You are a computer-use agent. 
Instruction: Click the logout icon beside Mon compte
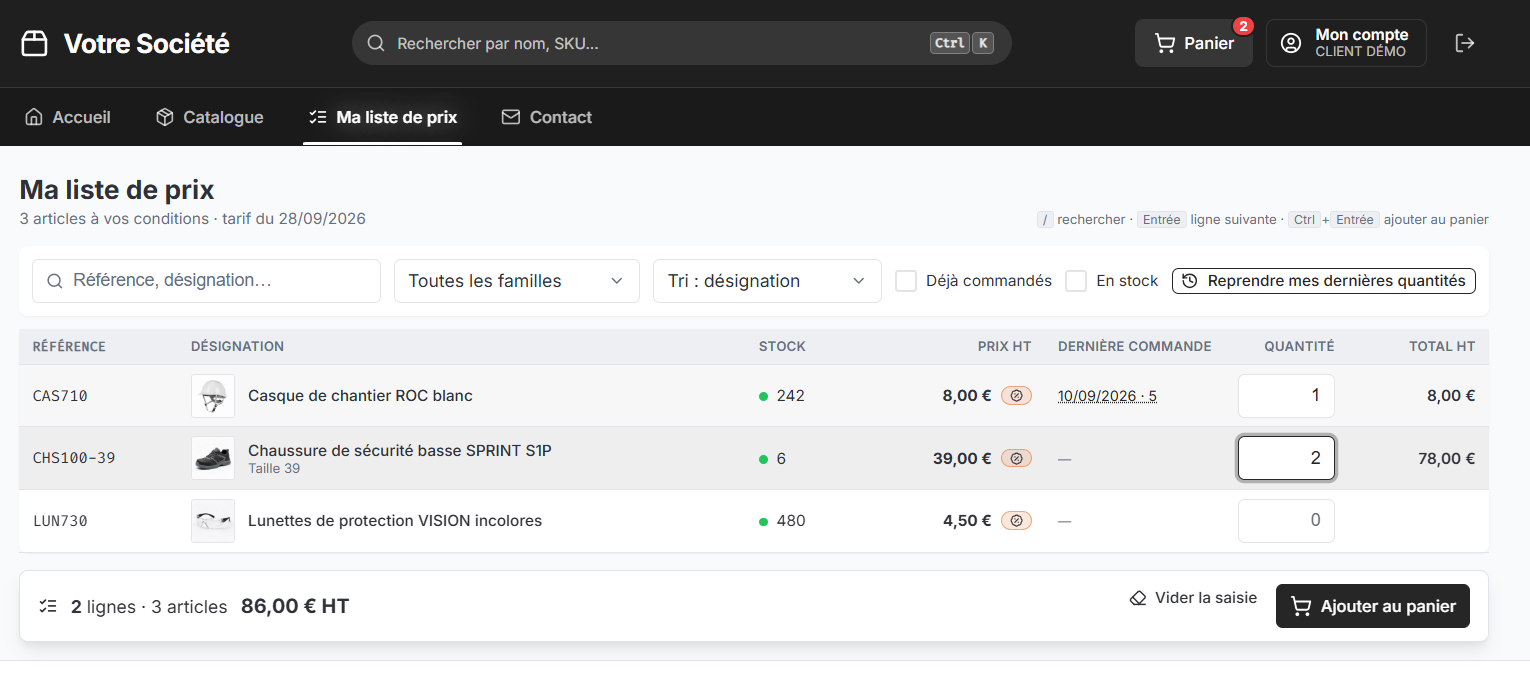pyautogui.click(x=1465, y=43)
